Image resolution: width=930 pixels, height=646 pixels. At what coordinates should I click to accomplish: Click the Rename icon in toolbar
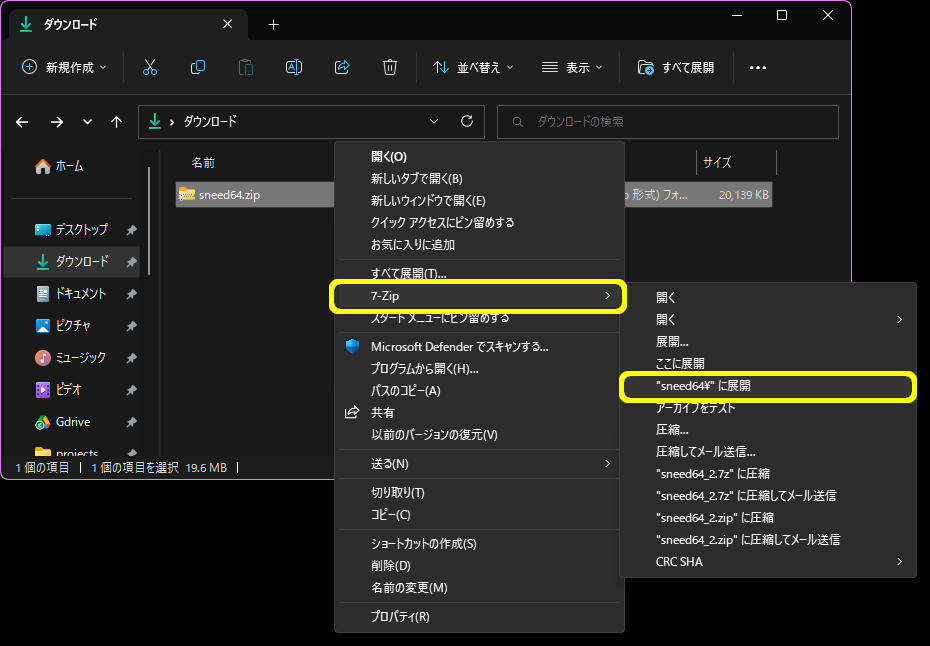click(294, 67)
